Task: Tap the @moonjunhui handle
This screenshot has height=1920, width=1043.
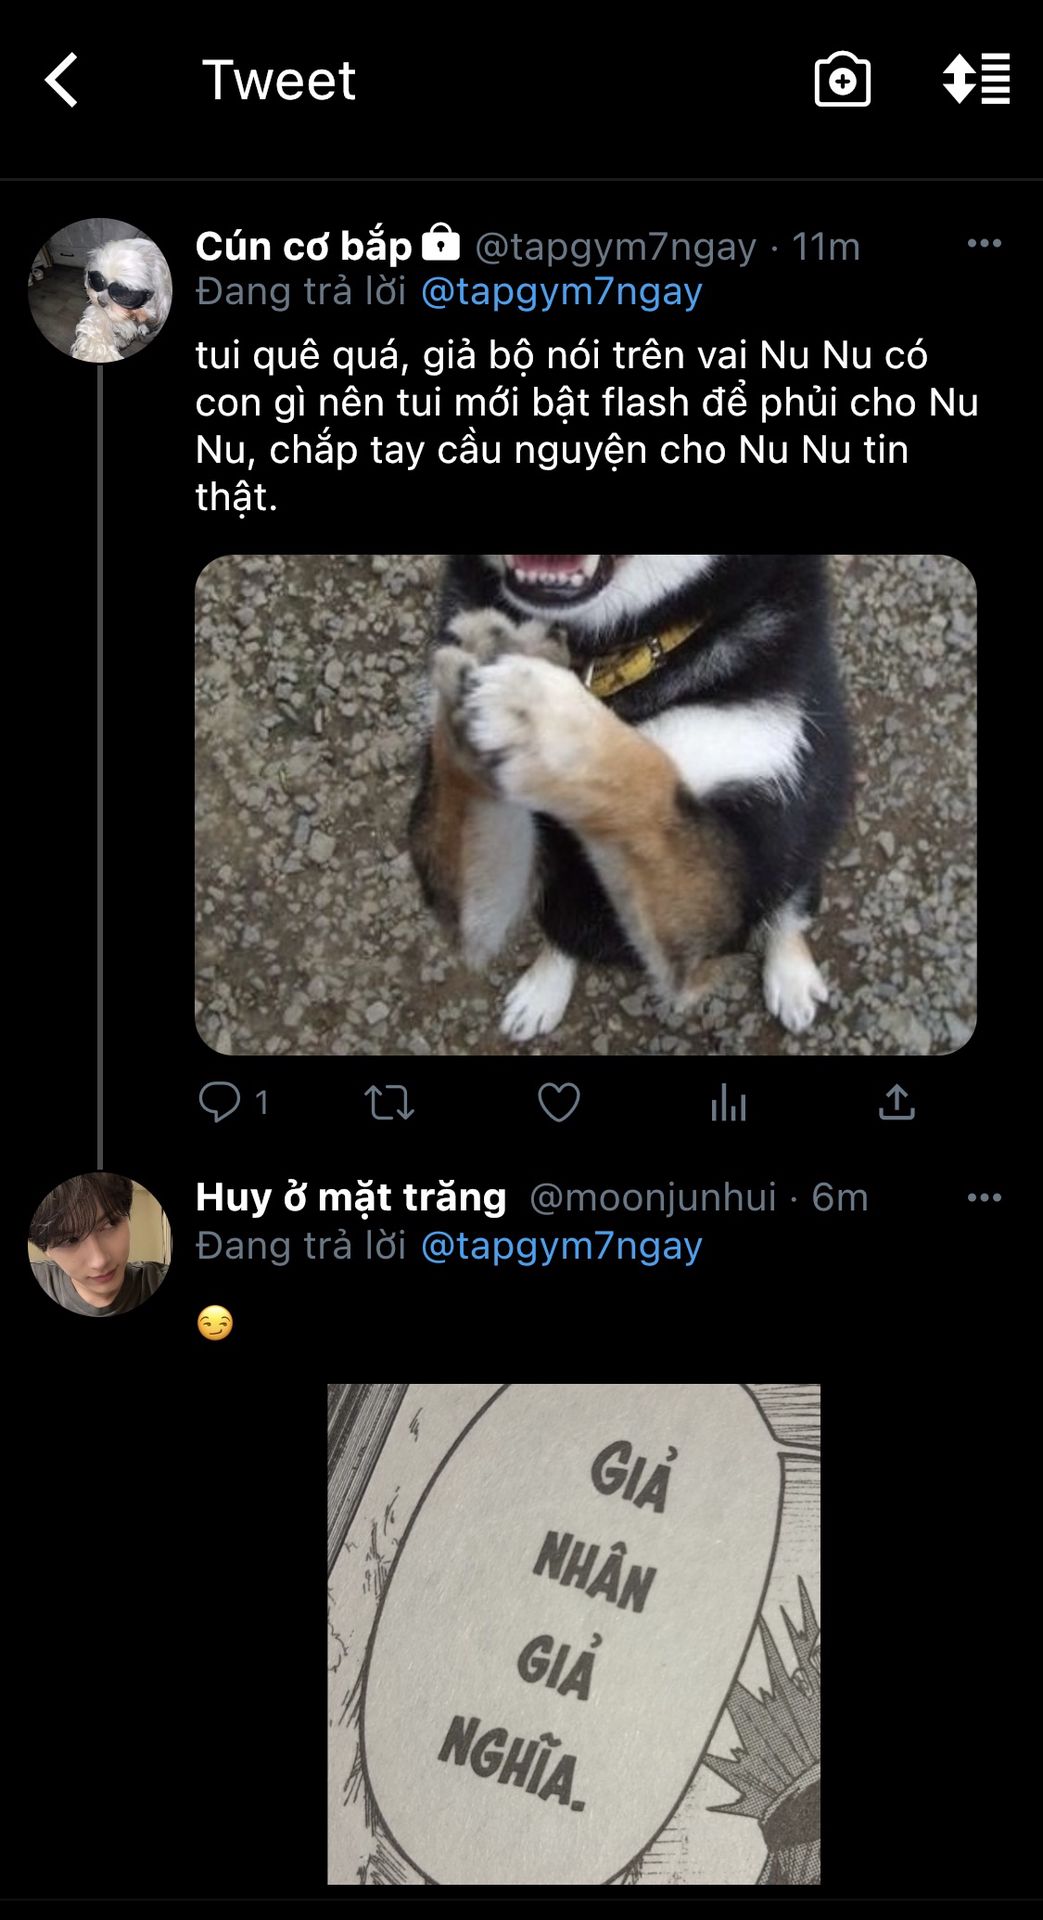Action: pos(652,1197)
